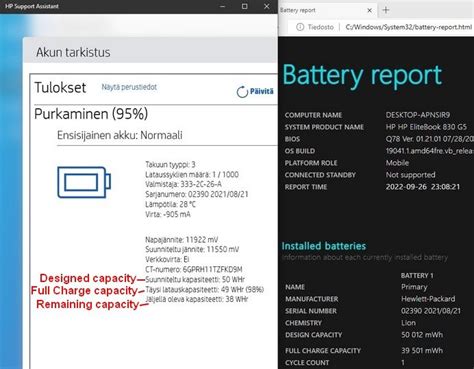Click the info icon beside Tiedosto in address bar

300,27
